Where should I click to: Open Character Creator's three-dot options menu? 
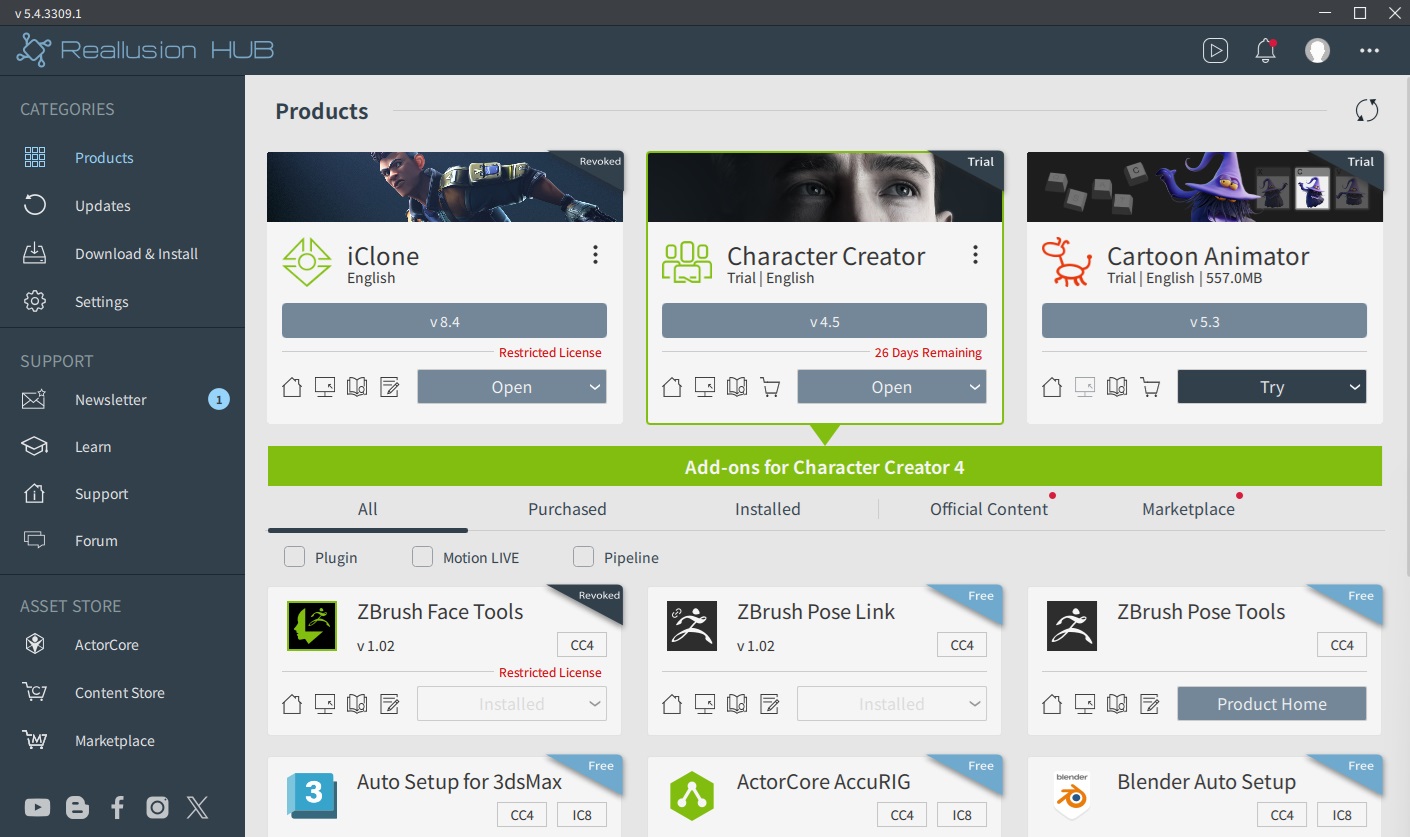(975, 255)
